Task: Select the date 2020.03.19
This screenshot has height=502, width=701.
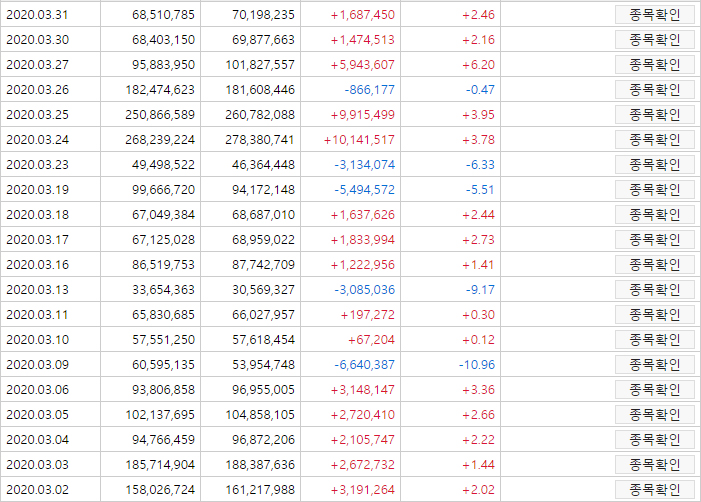Action: point(38,190)
